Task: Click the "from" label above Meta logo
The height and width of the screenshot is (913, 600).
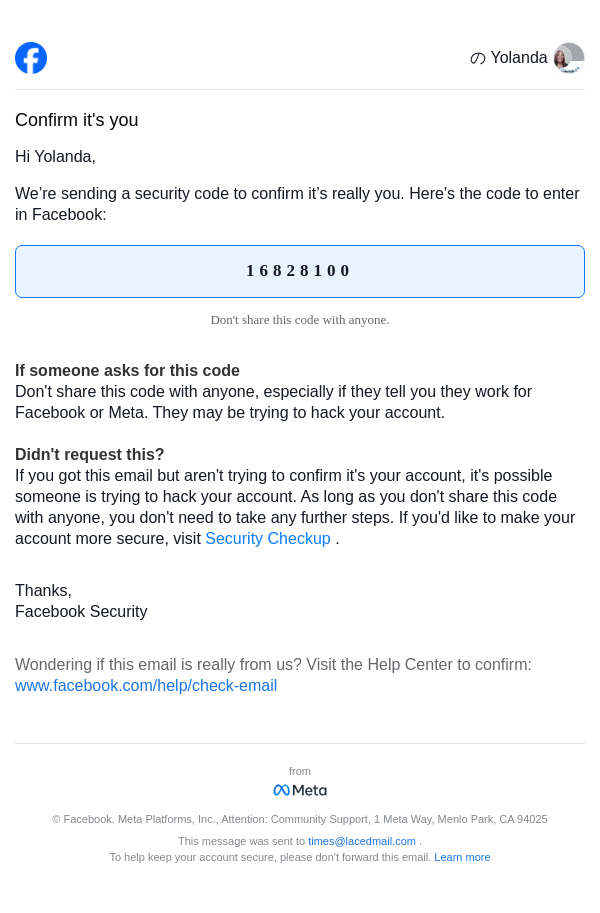Action: [300, 771]
